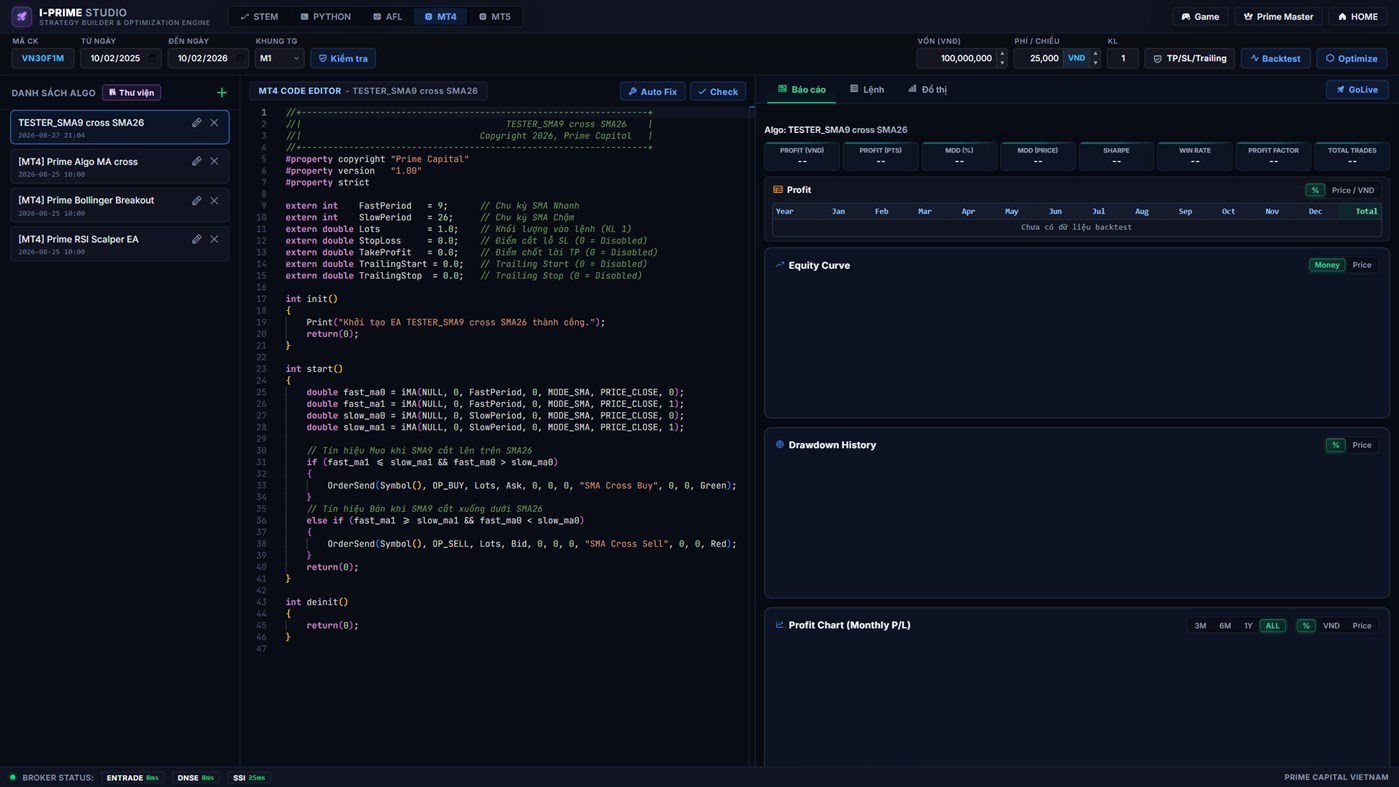Open the Đồ thị chart tab
The height and width of the screenshot is (787, 1399).
pyautogui.click(x=928, y=89)
